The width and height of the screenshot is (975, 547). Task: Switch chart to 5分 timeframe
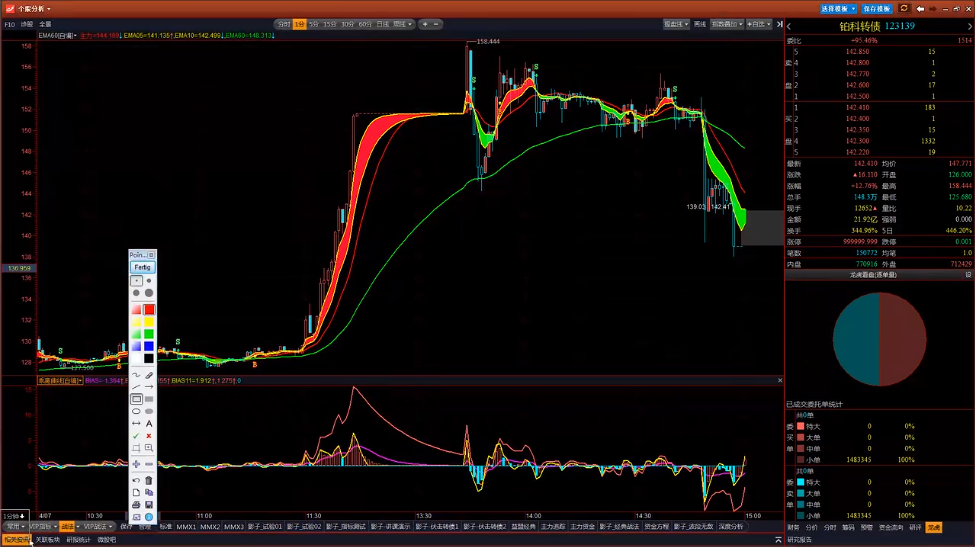[x=314, y=23]
